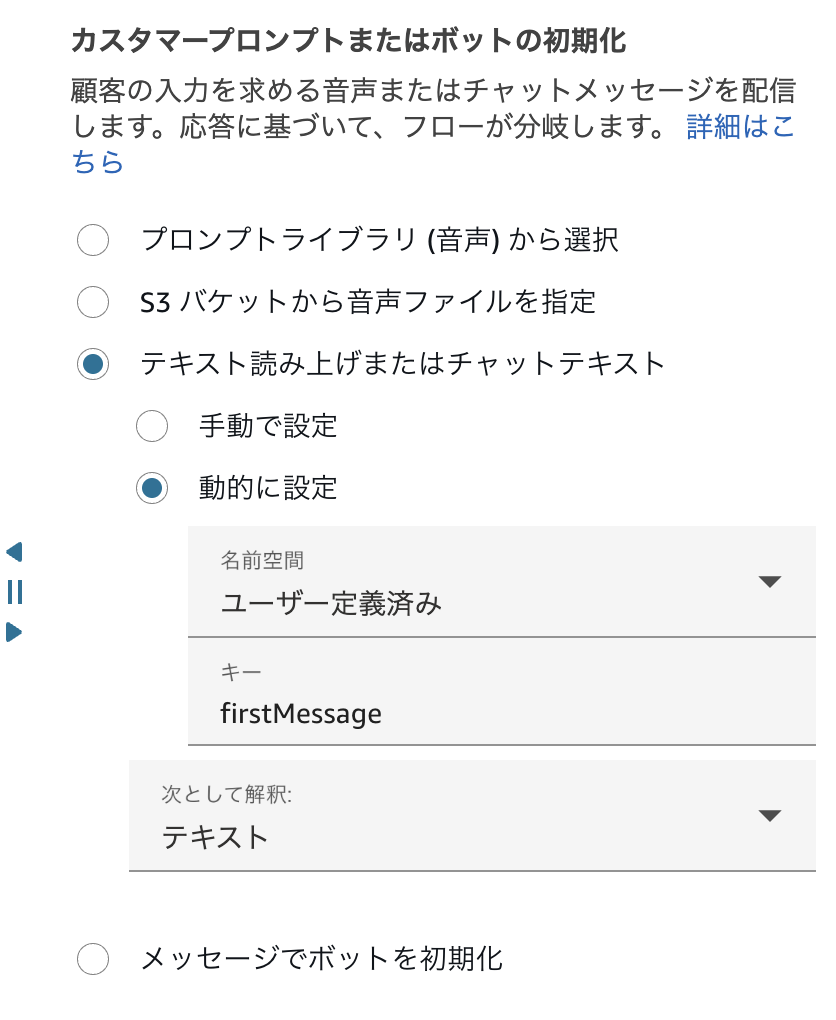
Task: Select S3 バケットから音声ファイルを指定 radio option
Action: (x=93, y=301)
